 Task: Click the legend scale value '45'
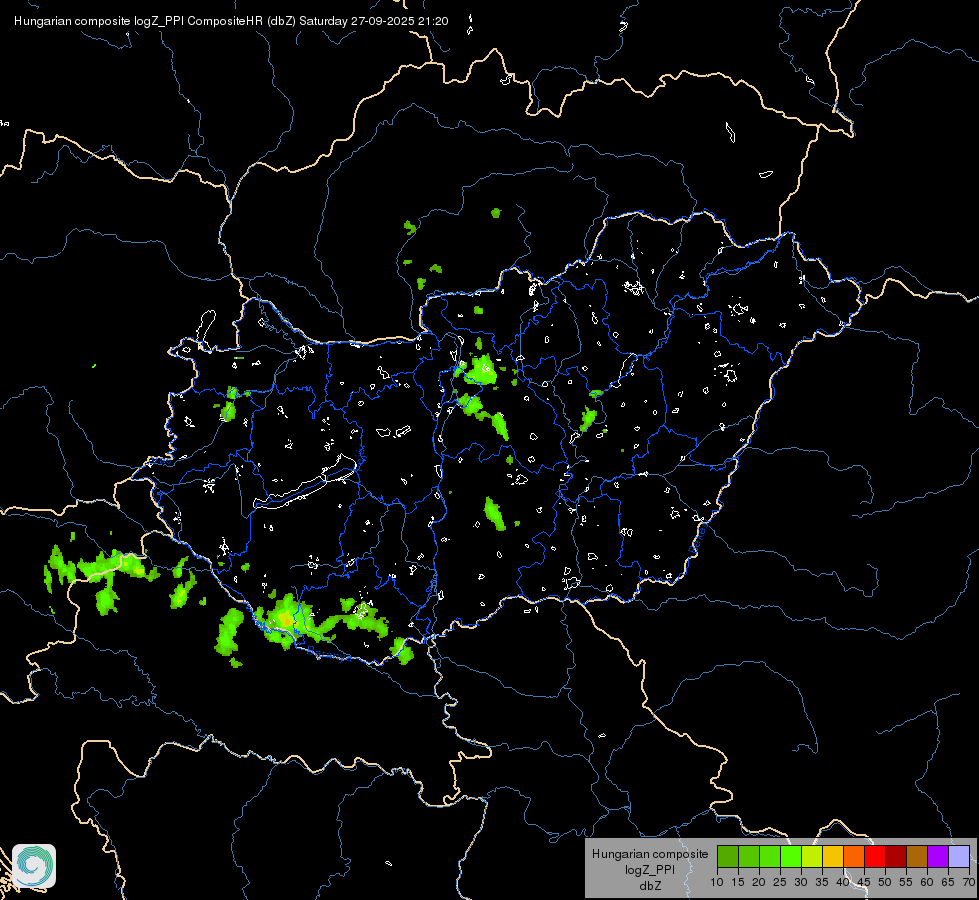863,883
